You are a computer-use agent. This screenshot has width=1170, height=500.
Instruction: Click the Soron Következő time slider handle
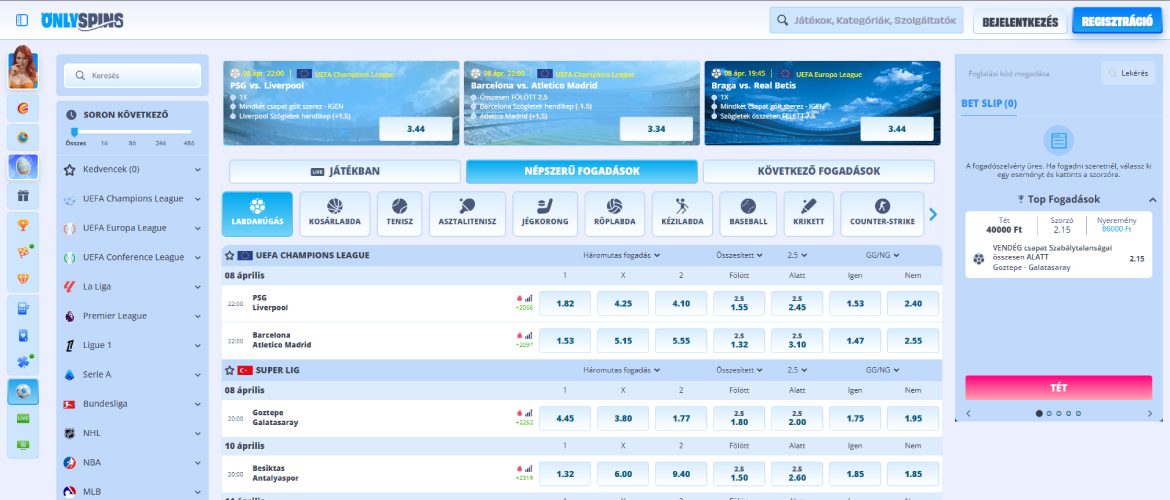(x=74, y=132)
